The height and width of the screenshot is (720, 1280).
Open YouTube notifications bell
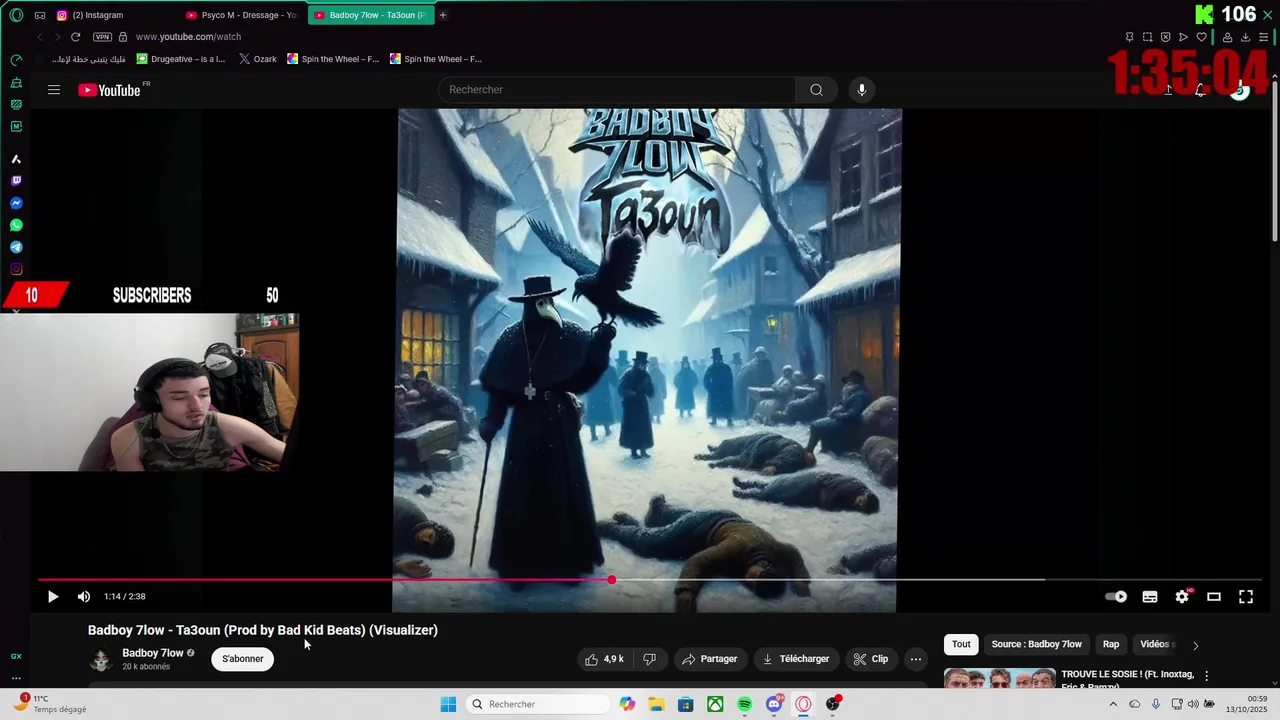point(1200,90)
